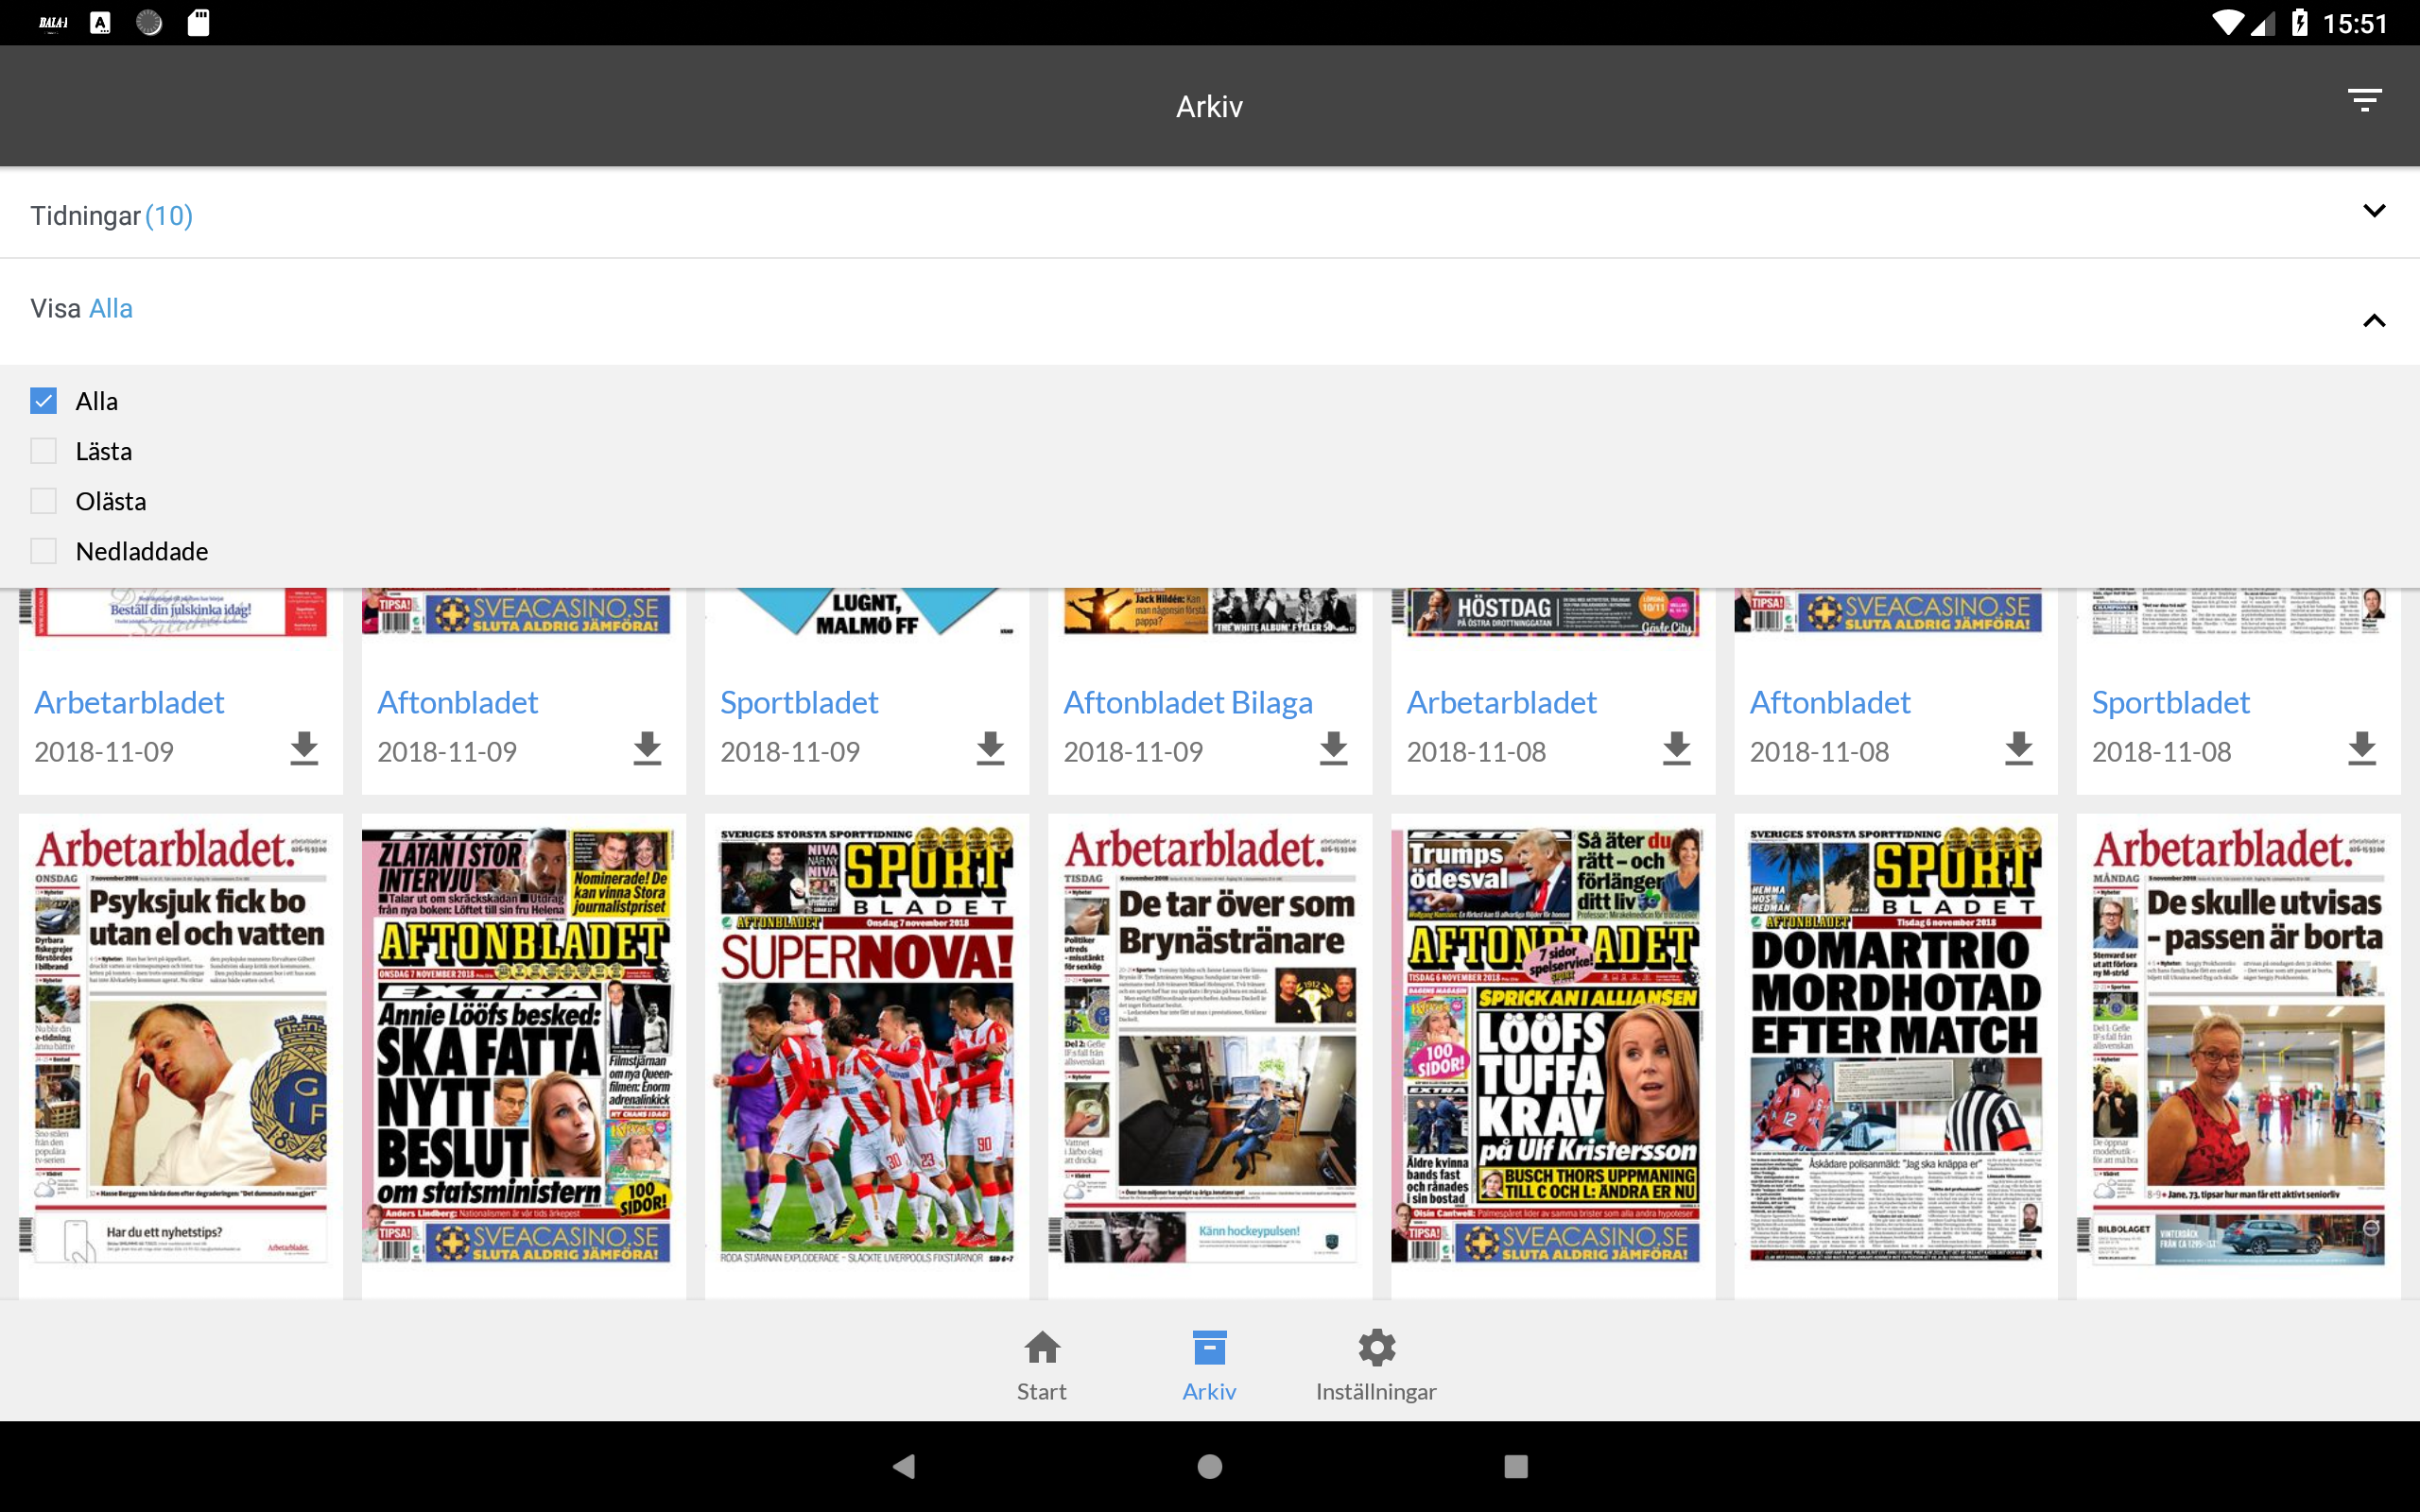Open Arbetarbladet title link dated 2018-11-08
The image size is (2420, 1512).
[1501, 702]
